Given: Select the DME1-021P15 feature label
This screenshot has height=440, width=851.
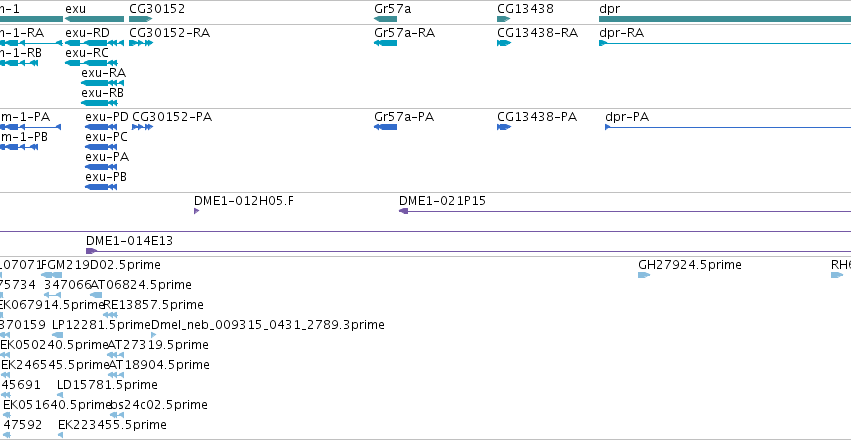Looking at the screenshot, I should click(442, 201).
